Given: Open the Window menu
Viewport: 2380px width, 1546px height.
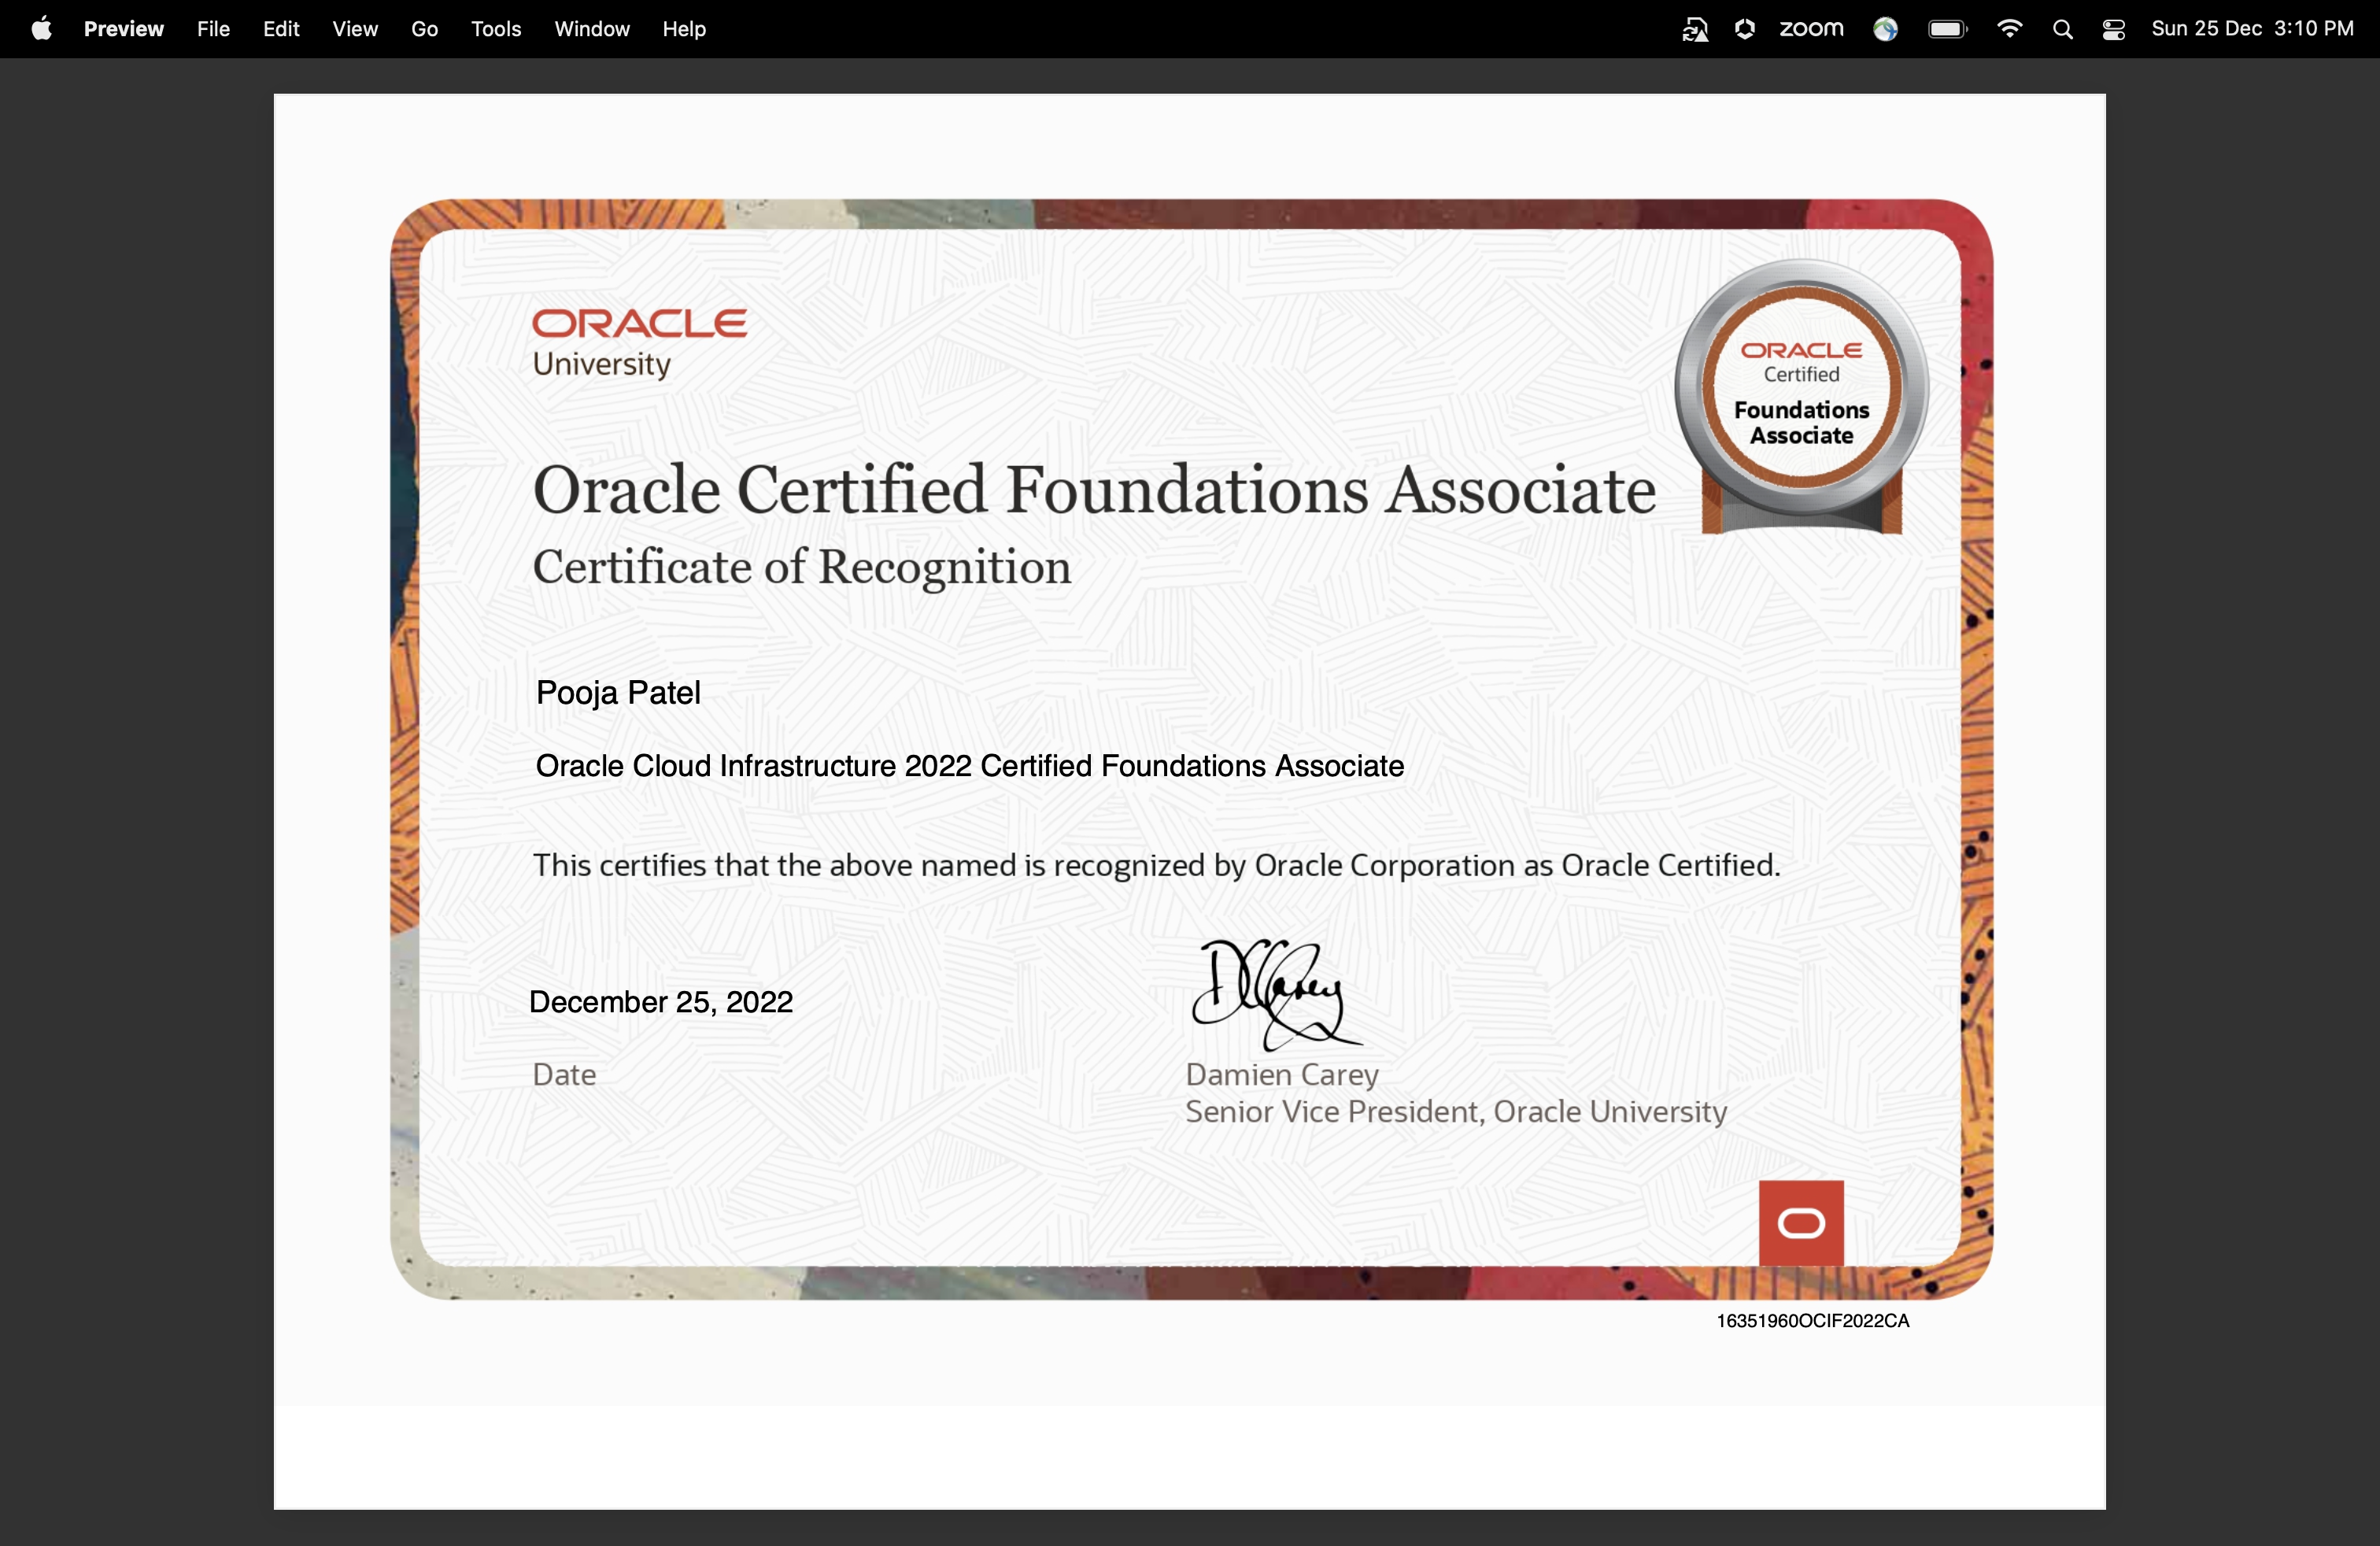Looking at the screenshot, I should tap(592, 29).
